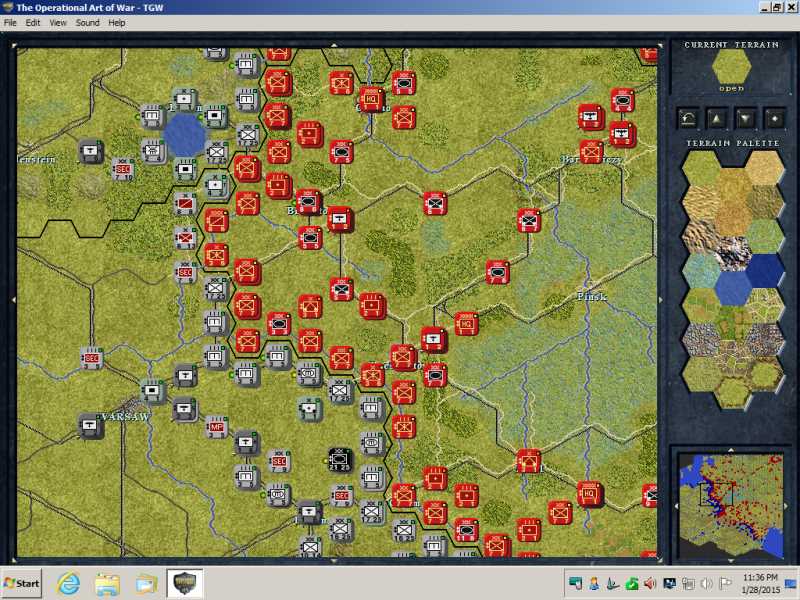This screenshot has width=800, height=600.
Task: Pick the pale light-green terrain hex
Action: 765,237
